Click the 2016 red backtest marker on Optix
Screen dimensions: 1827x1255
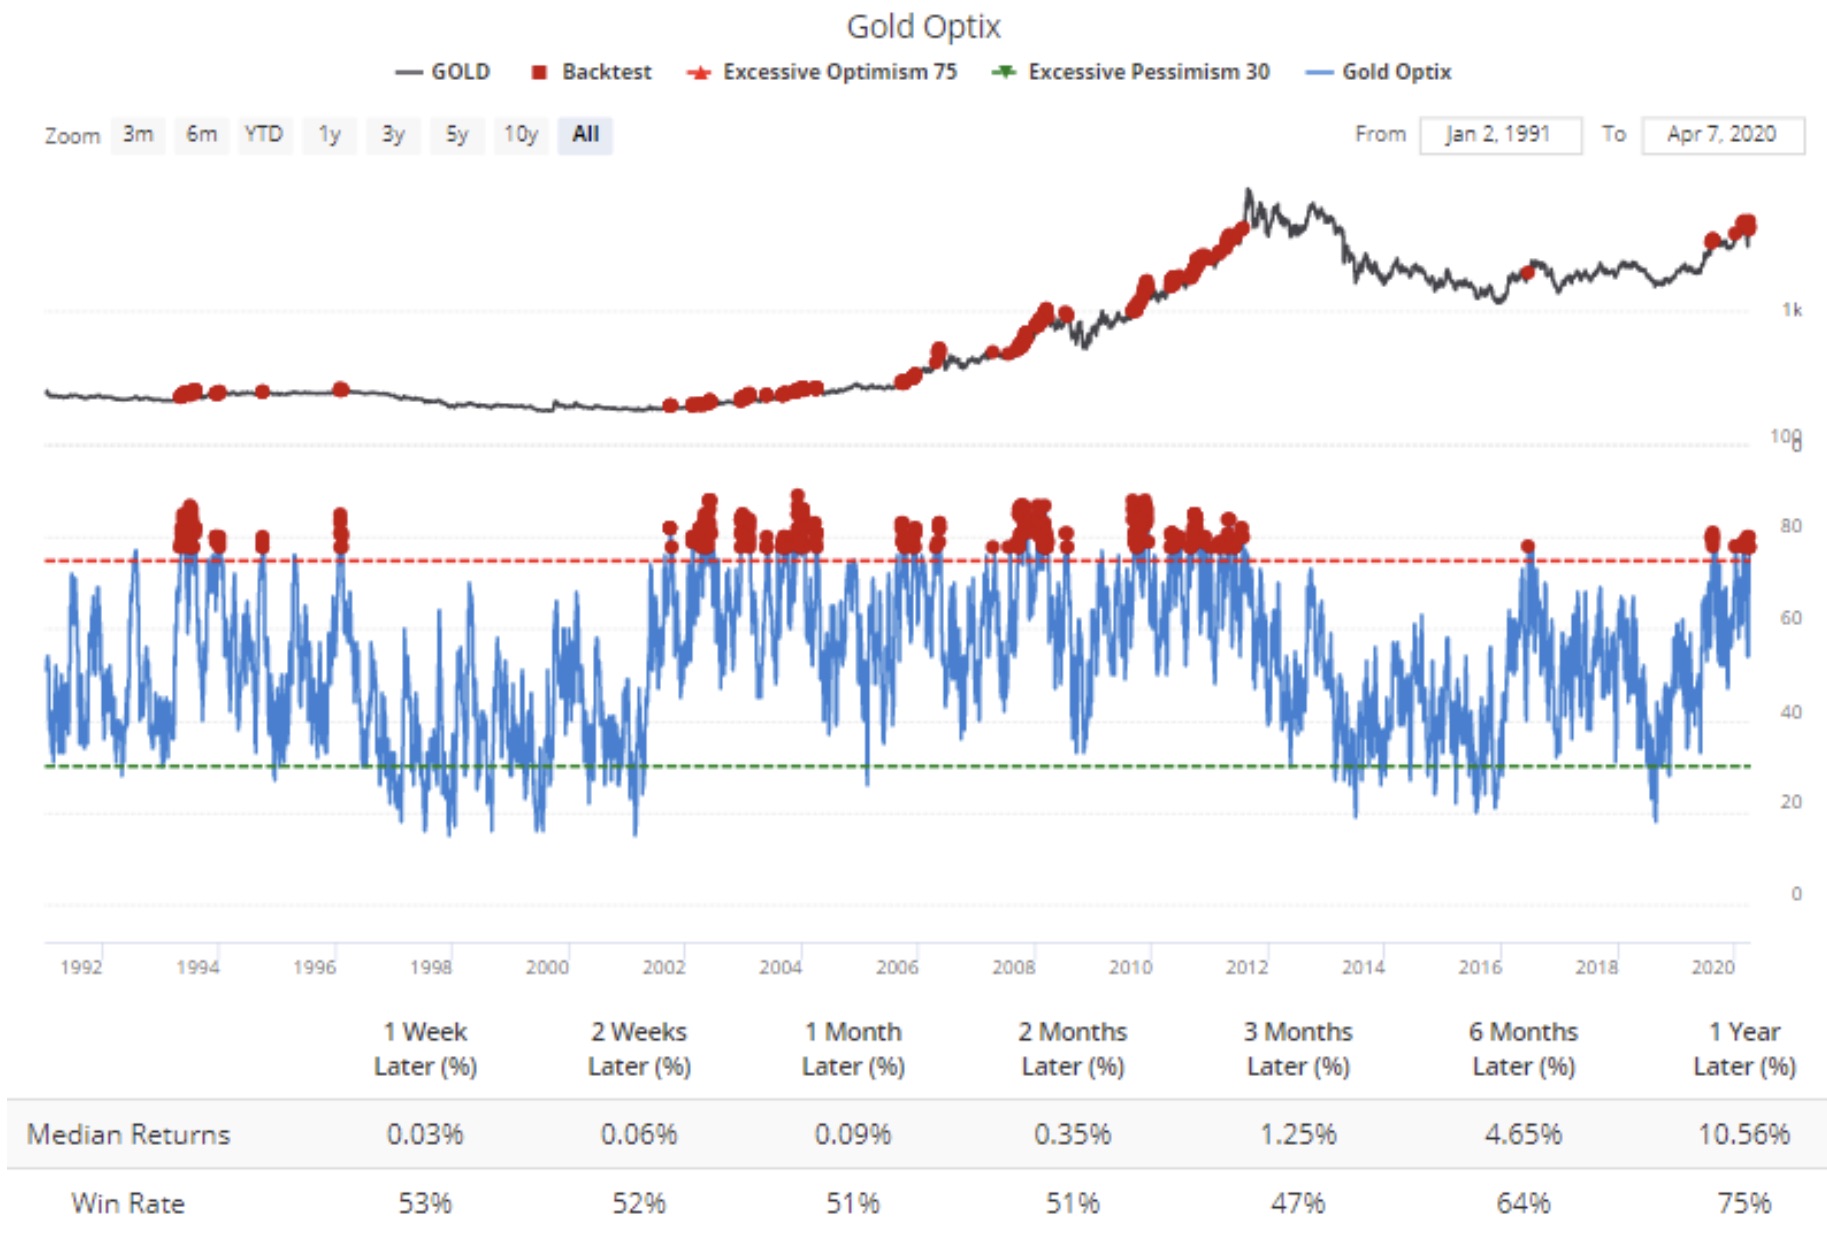pos(1527,546)
